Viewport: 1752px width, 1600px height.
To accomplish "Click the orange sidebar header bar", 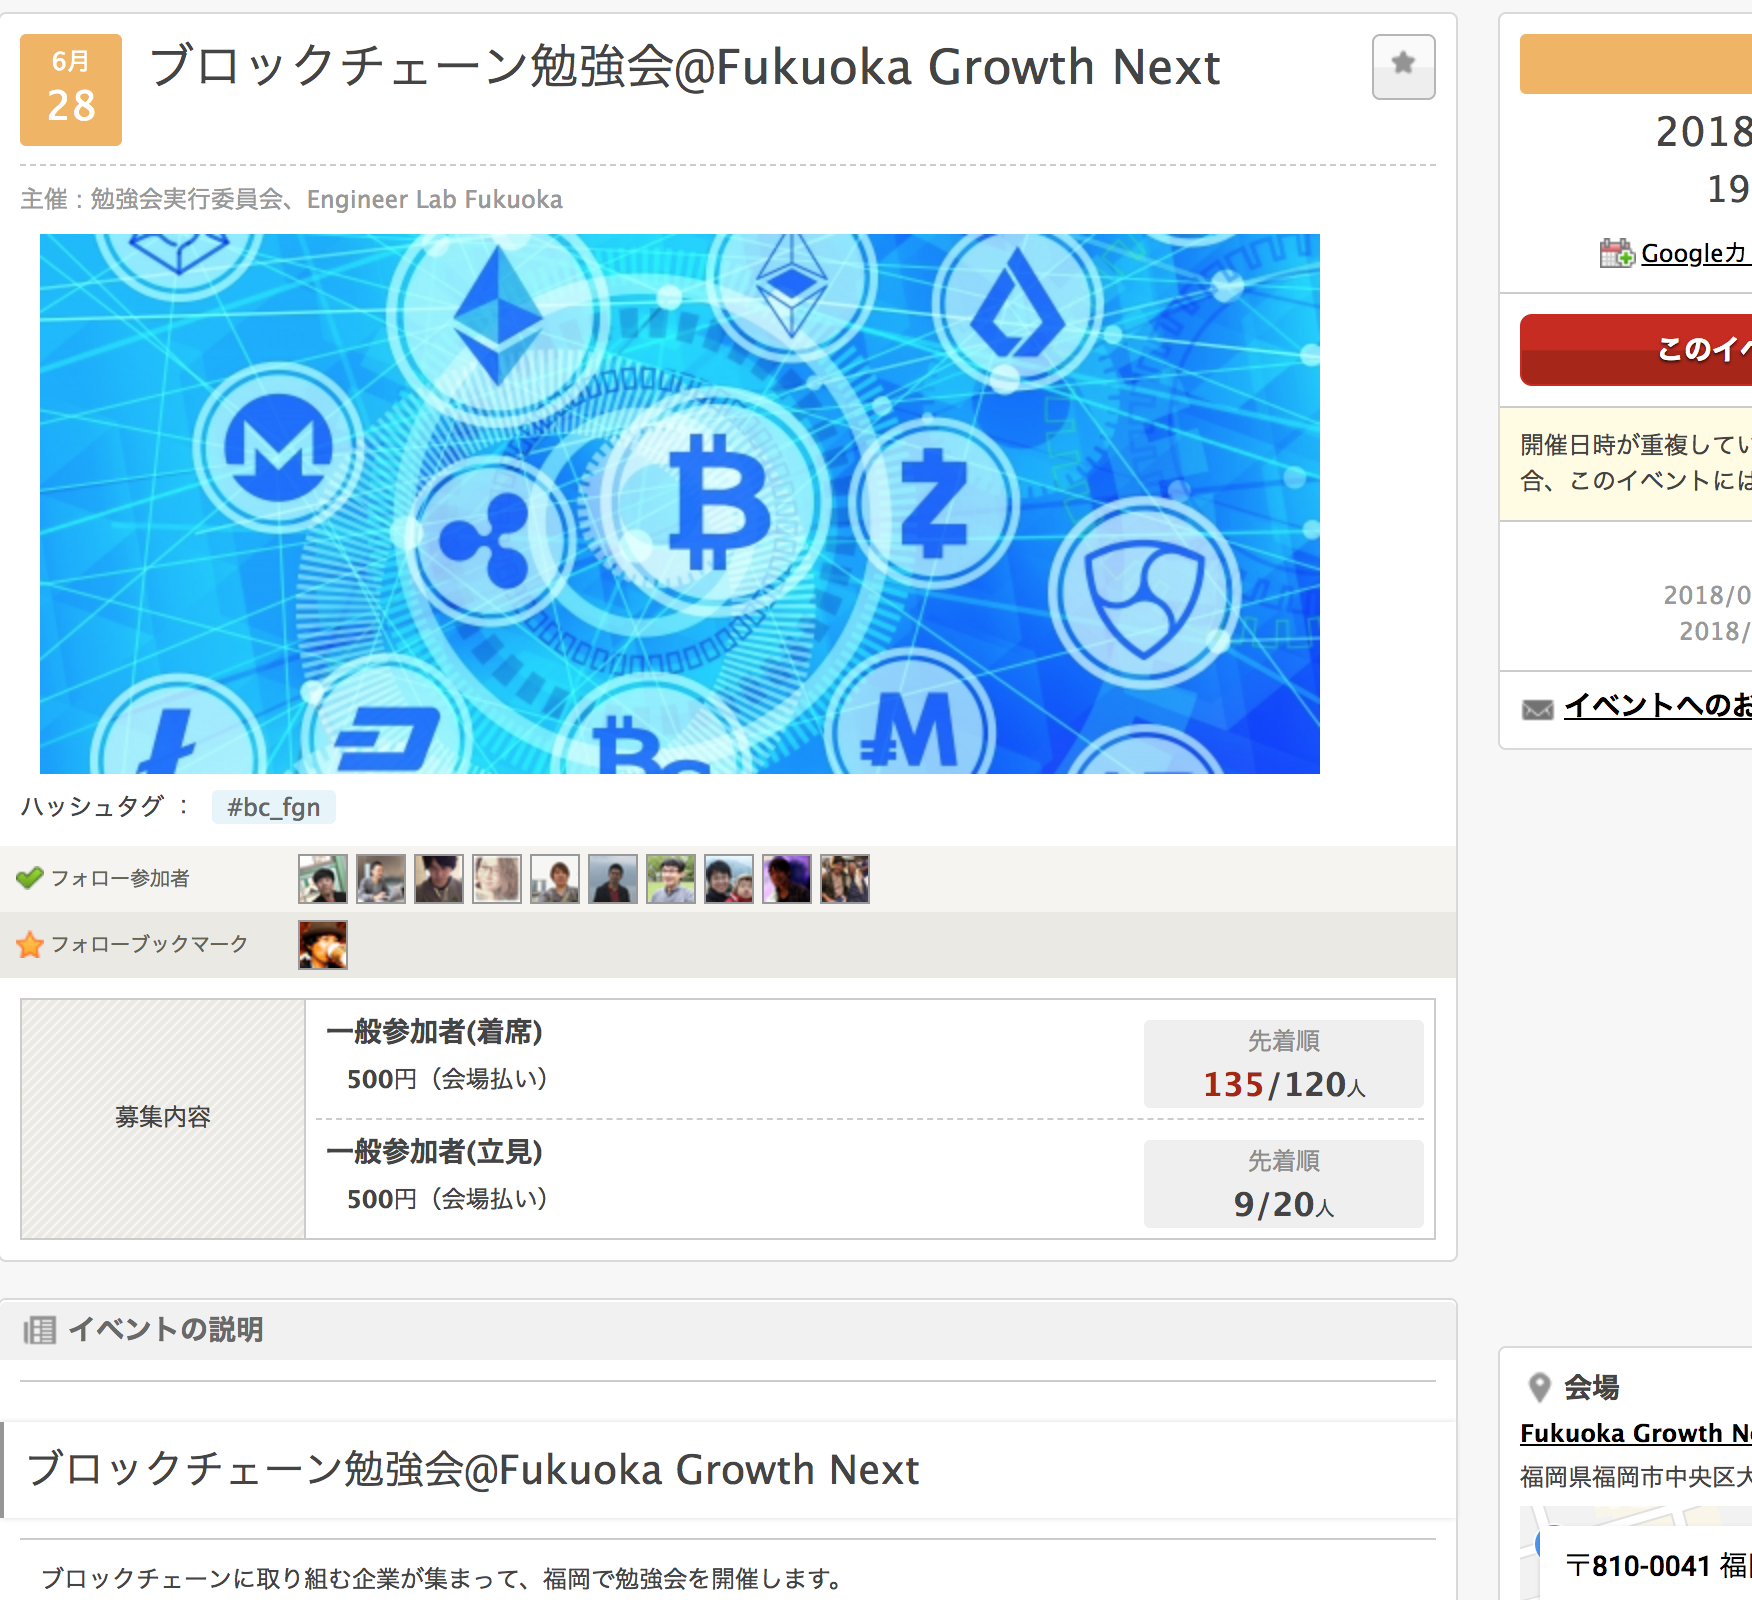I will 1636,64.
